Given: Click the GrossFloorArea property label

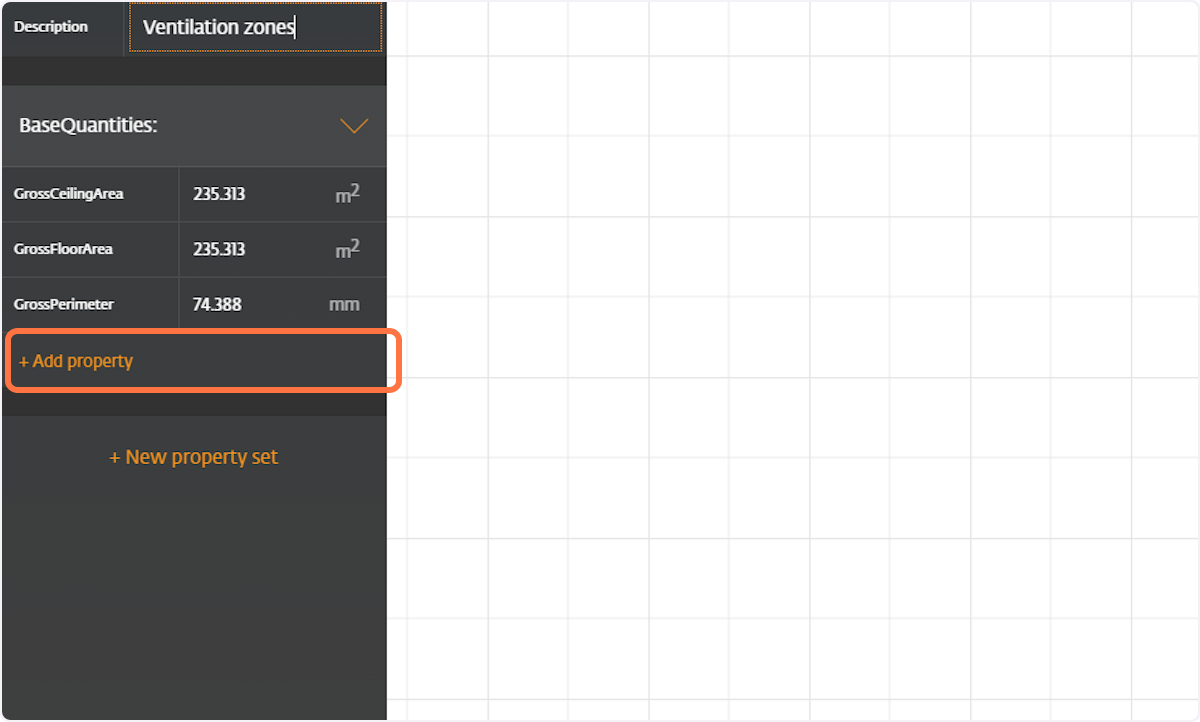Looking at the screenshot, I should (x=63, y=249).
